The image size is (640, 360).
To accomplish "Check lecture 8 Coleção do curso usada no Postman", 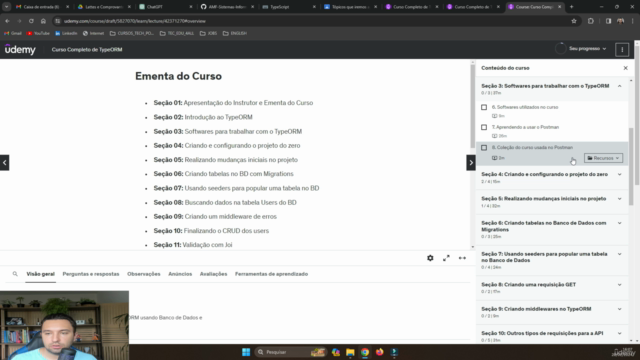I will point(484,148).
